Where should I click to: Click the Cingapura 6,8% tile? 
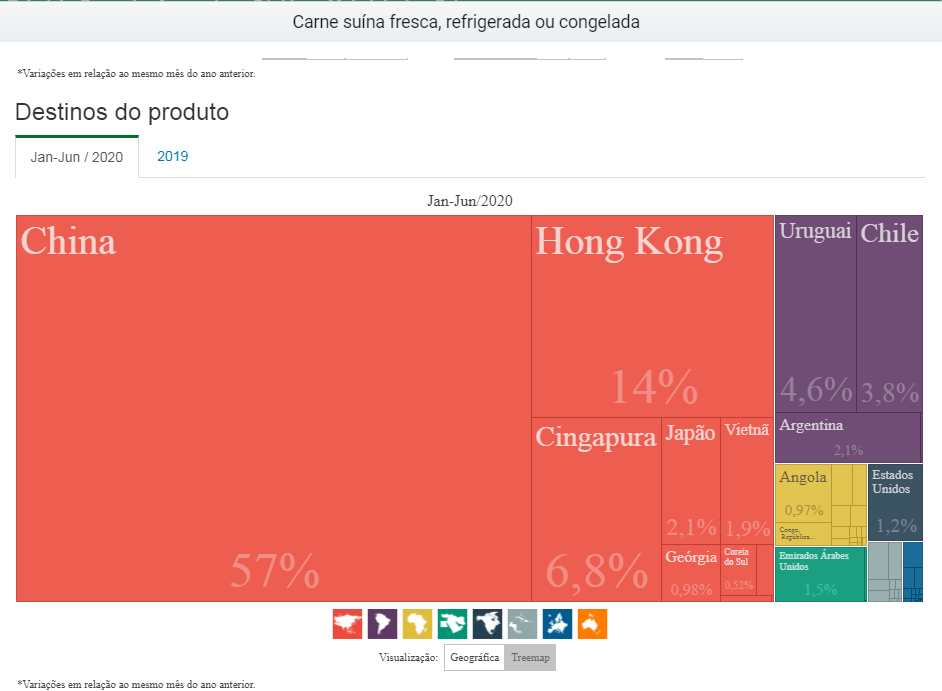click(x=596, y=510)
